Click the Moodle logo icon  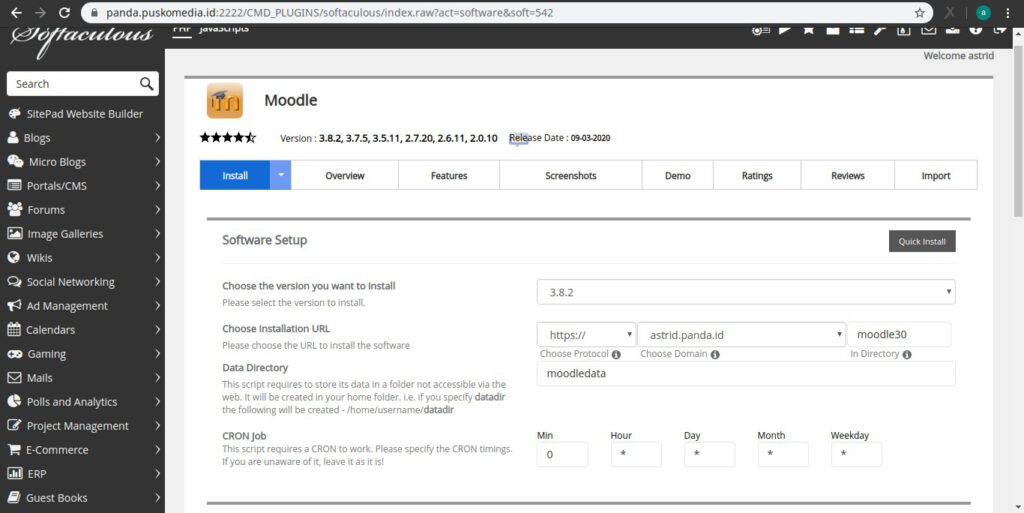pos(225,101)
